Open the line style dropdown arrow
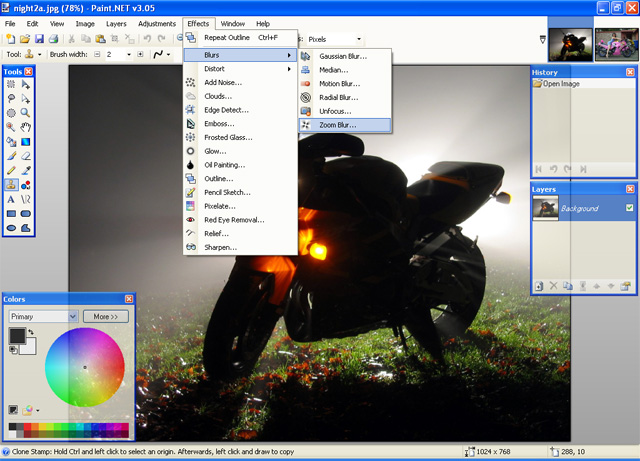Screen dimensions: 640x461 point(169,54)
